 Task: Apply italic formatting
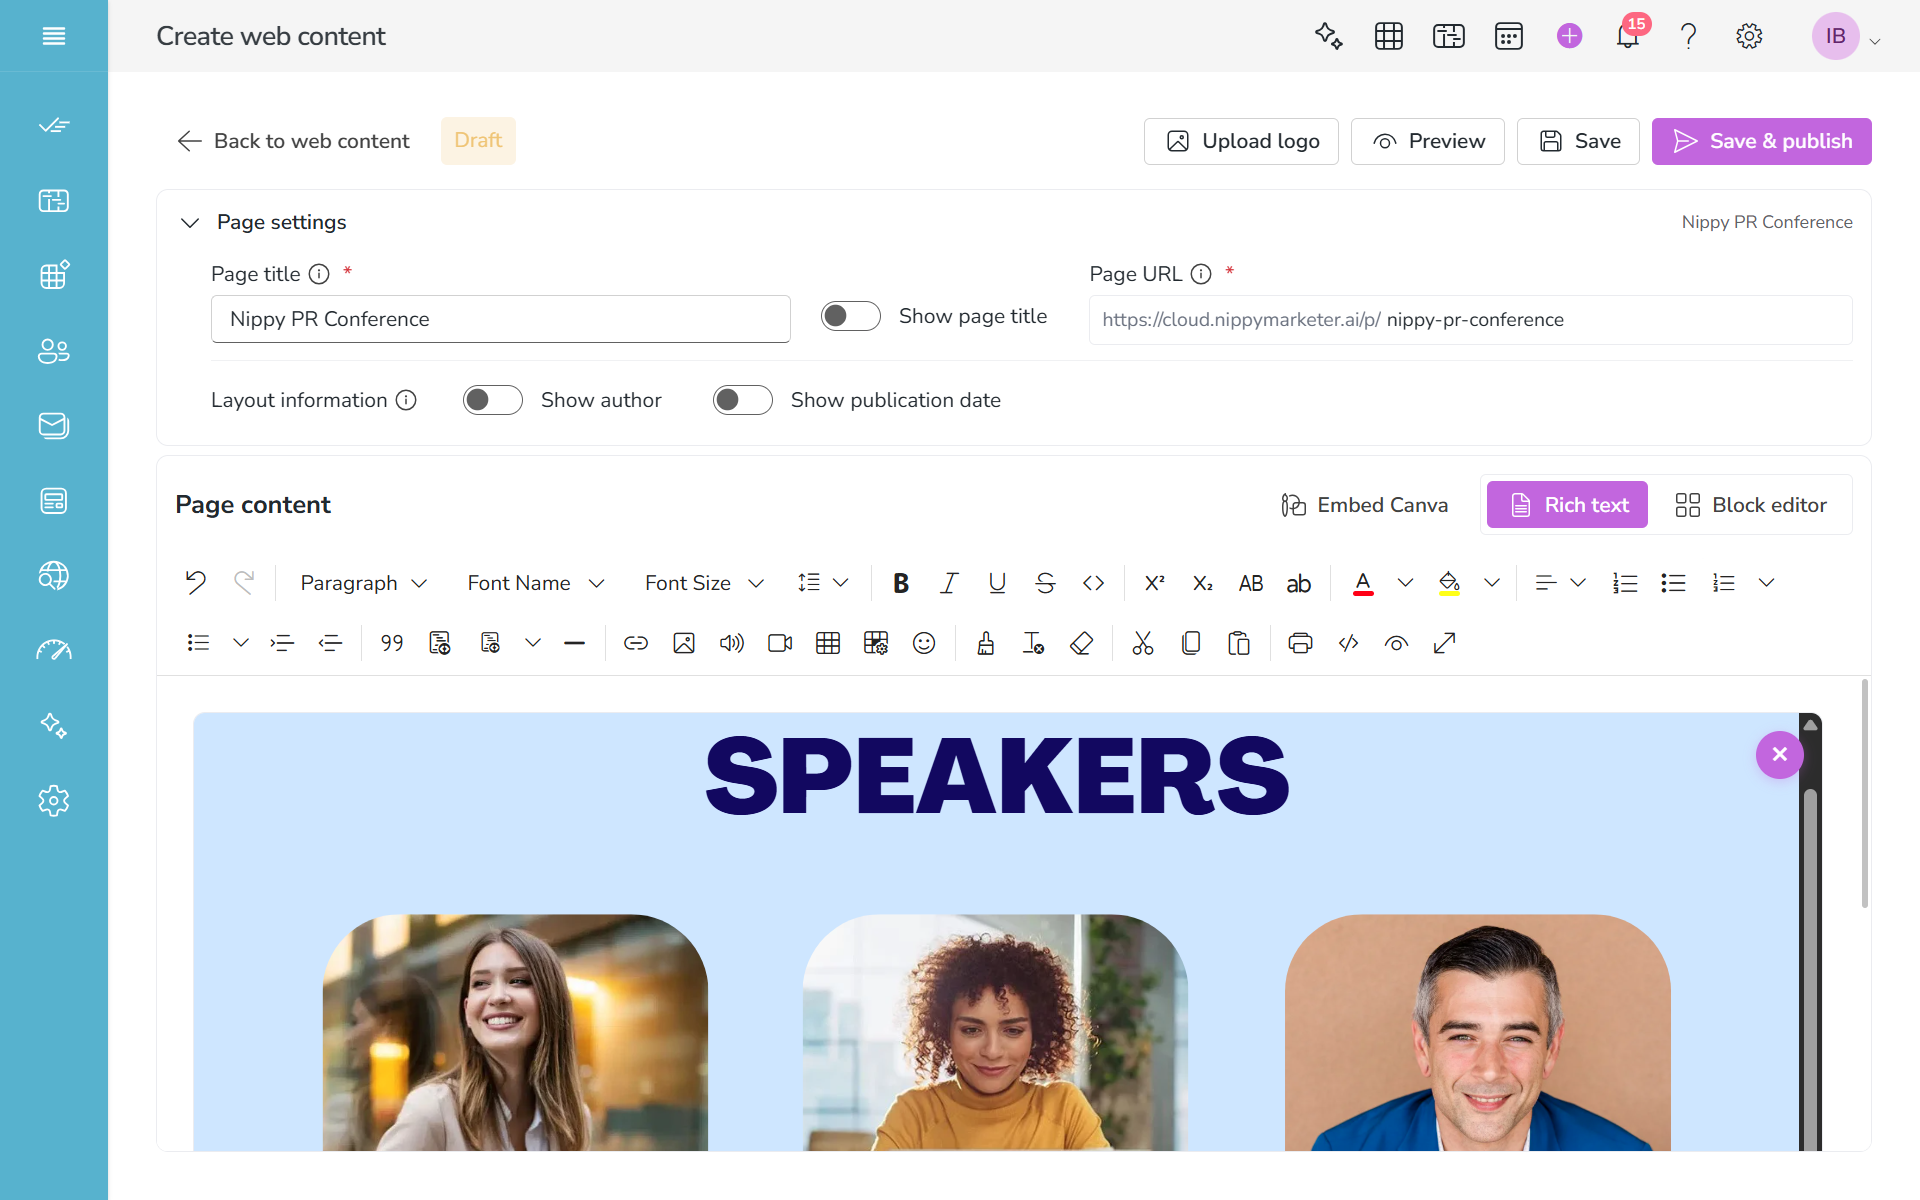(x=949, y=583)
